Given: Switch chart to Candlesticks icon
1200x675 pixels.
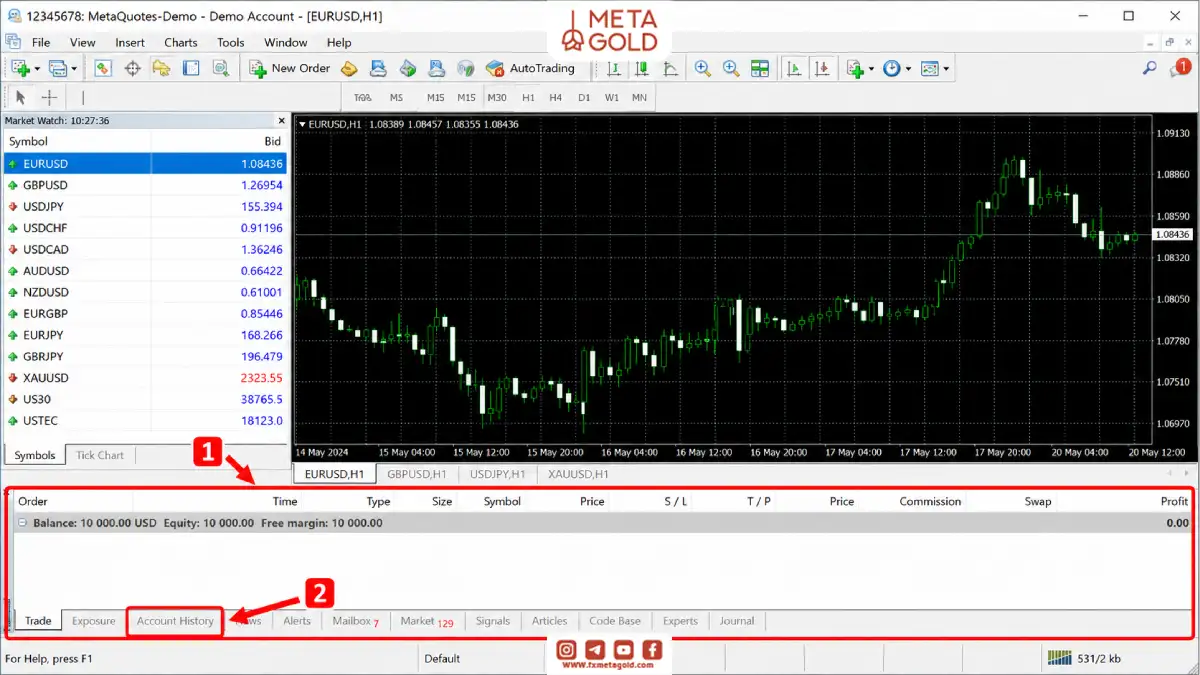Looking at the screenshot, I should pyautogui.click(x=643, y=68).
